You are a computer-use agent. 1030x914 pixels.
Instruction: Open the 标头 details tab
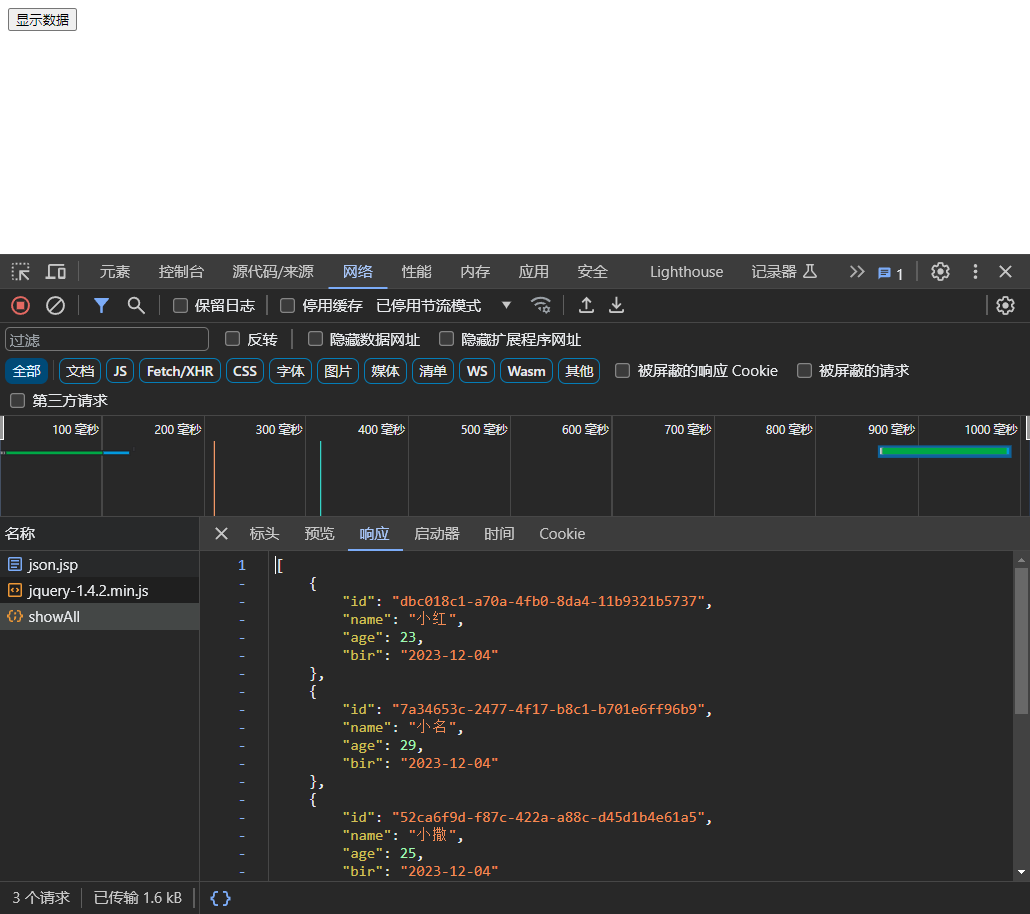(264, 534)
